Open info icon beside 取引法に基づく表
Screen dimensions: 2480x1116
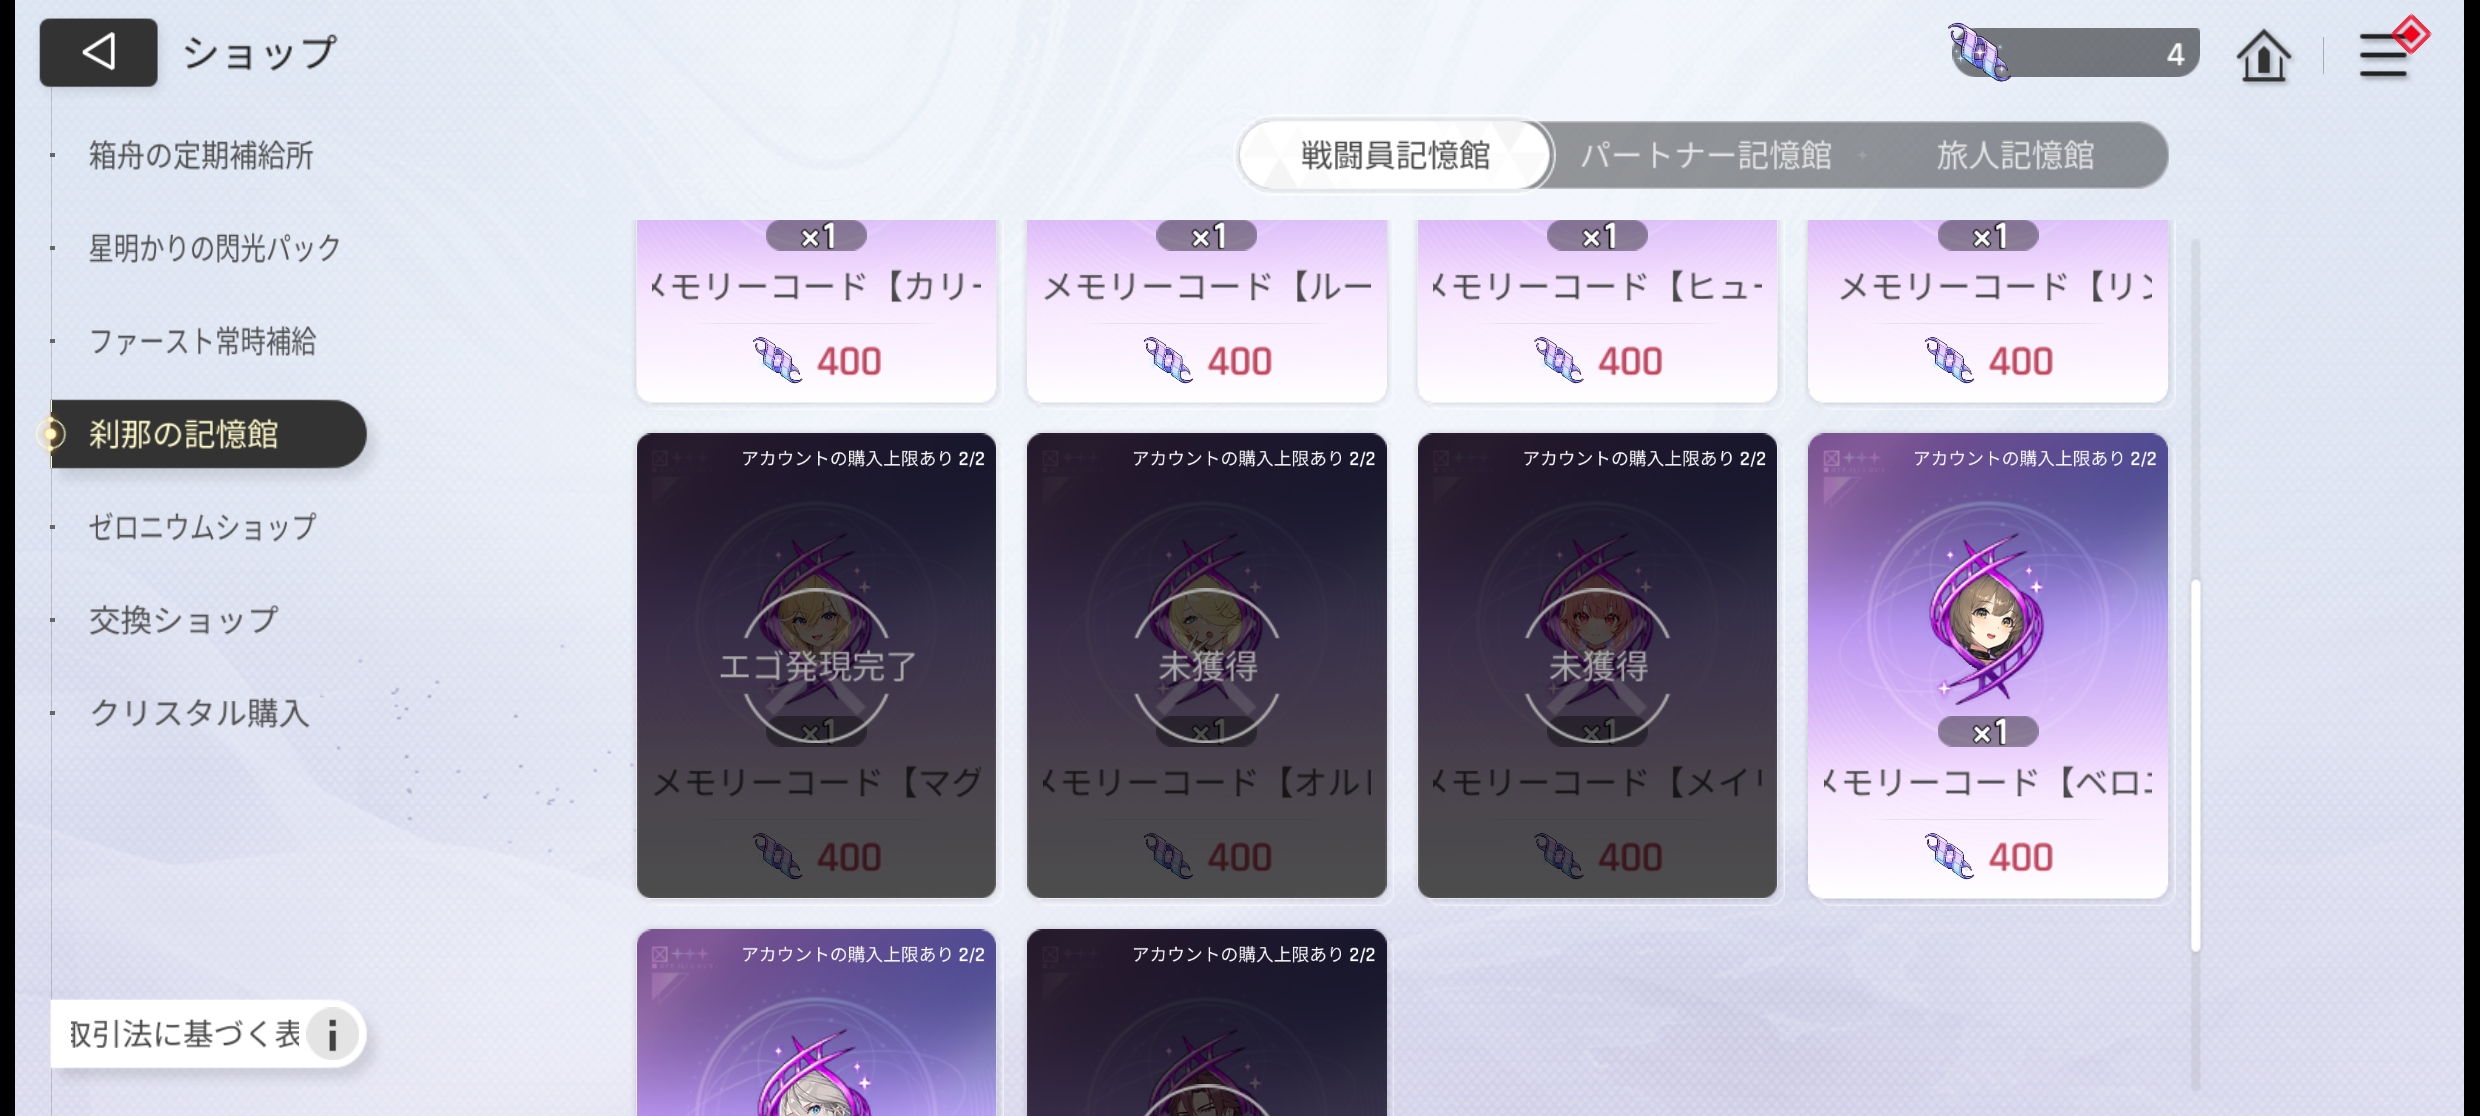(332, 1034)
